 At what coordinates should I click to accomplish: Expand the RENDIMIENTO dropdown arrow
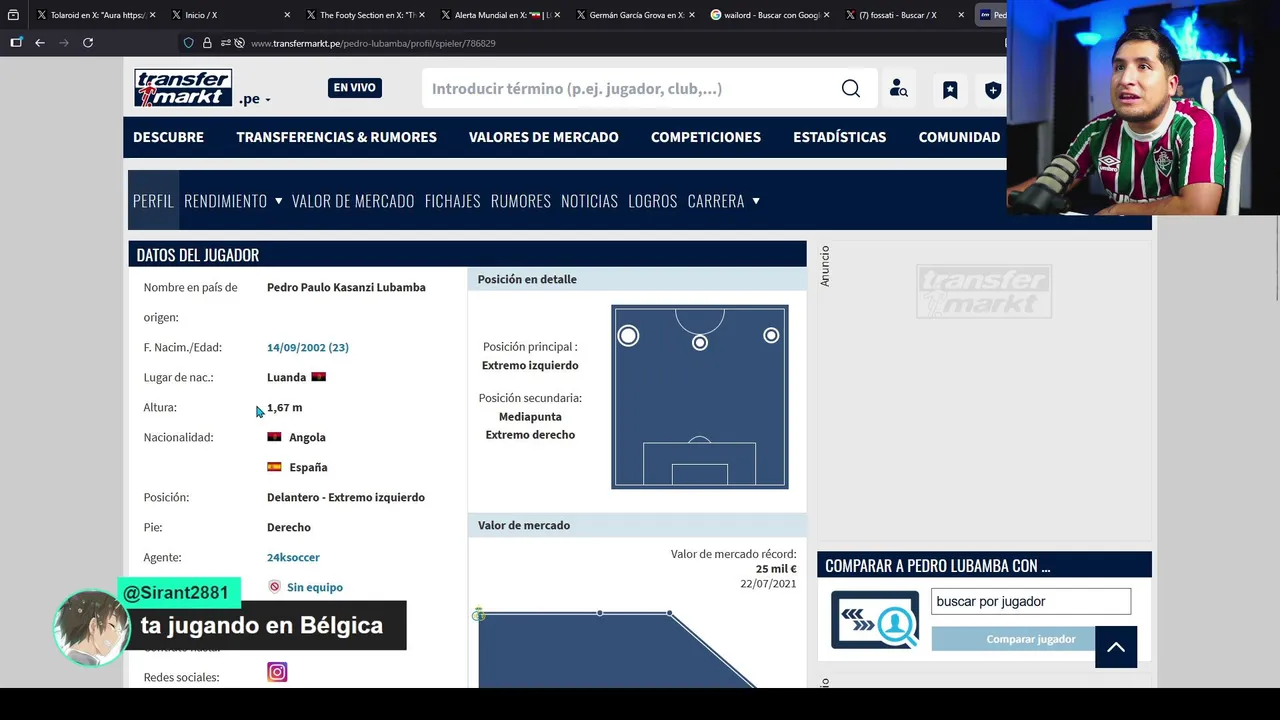coord(278,201)
